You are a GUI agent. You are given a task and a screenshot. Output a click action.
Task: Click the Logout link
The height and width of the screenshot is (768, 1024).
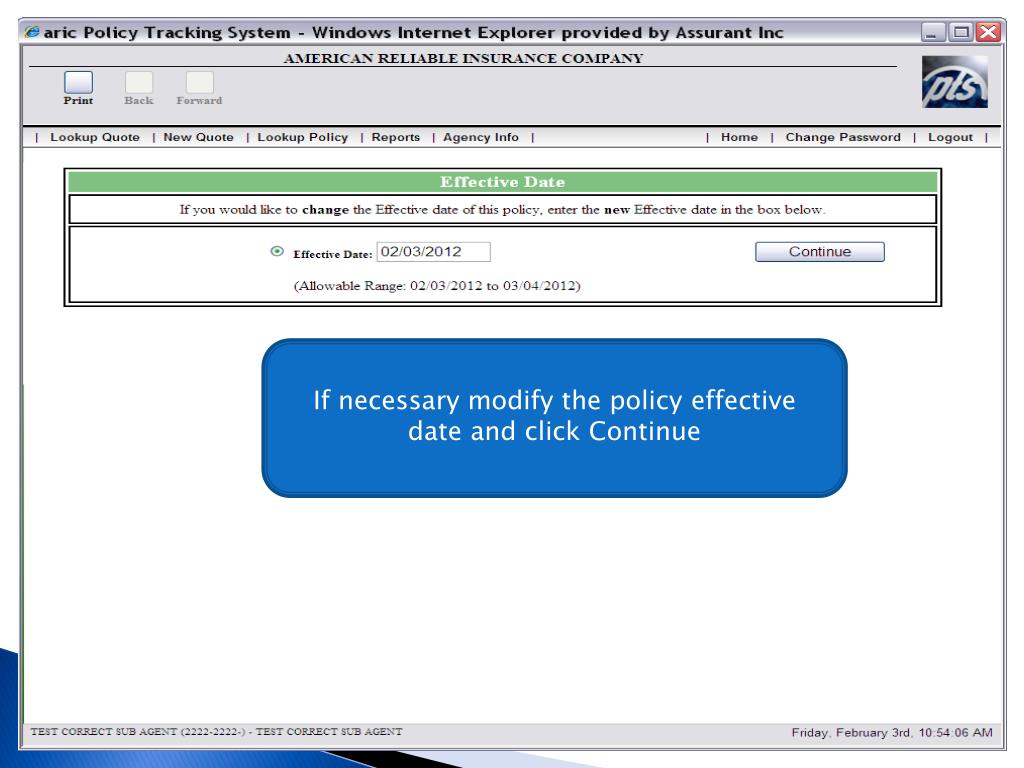(x=950, y=137)
